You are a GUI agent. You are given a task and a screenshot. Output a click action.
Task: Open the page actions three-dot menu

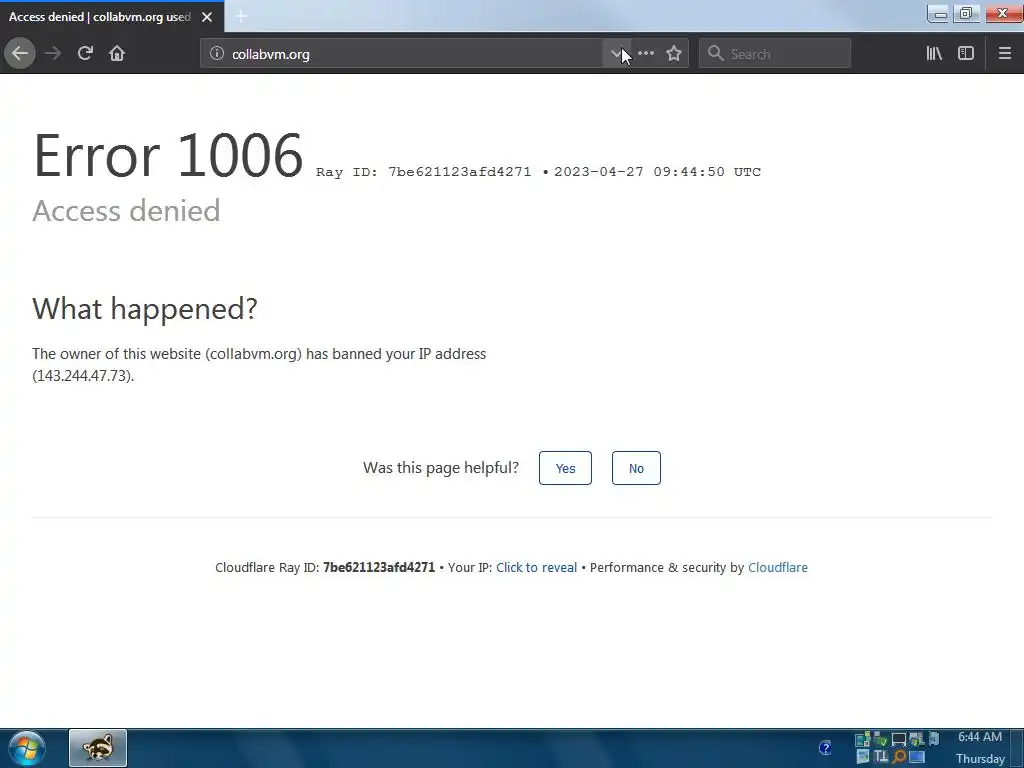click(646, 54)
